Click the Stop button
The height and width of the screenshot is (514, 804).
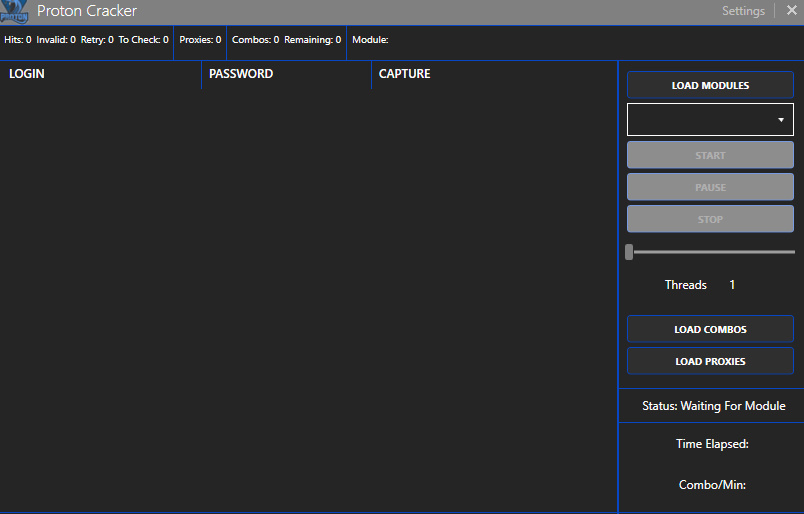(710, 219)
